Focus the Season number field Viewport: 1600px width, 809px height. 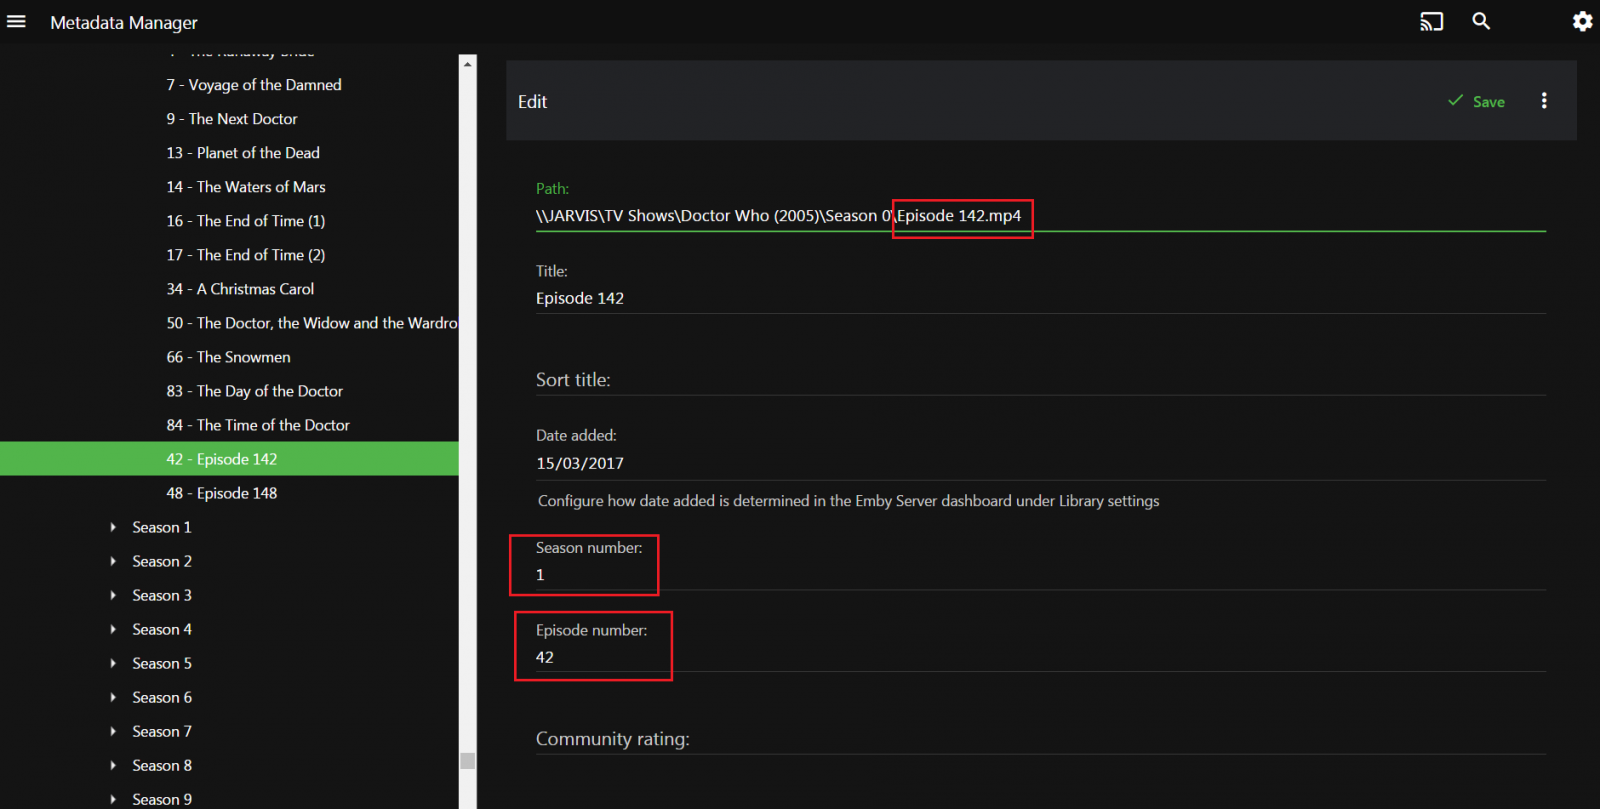click(1040, 575)
